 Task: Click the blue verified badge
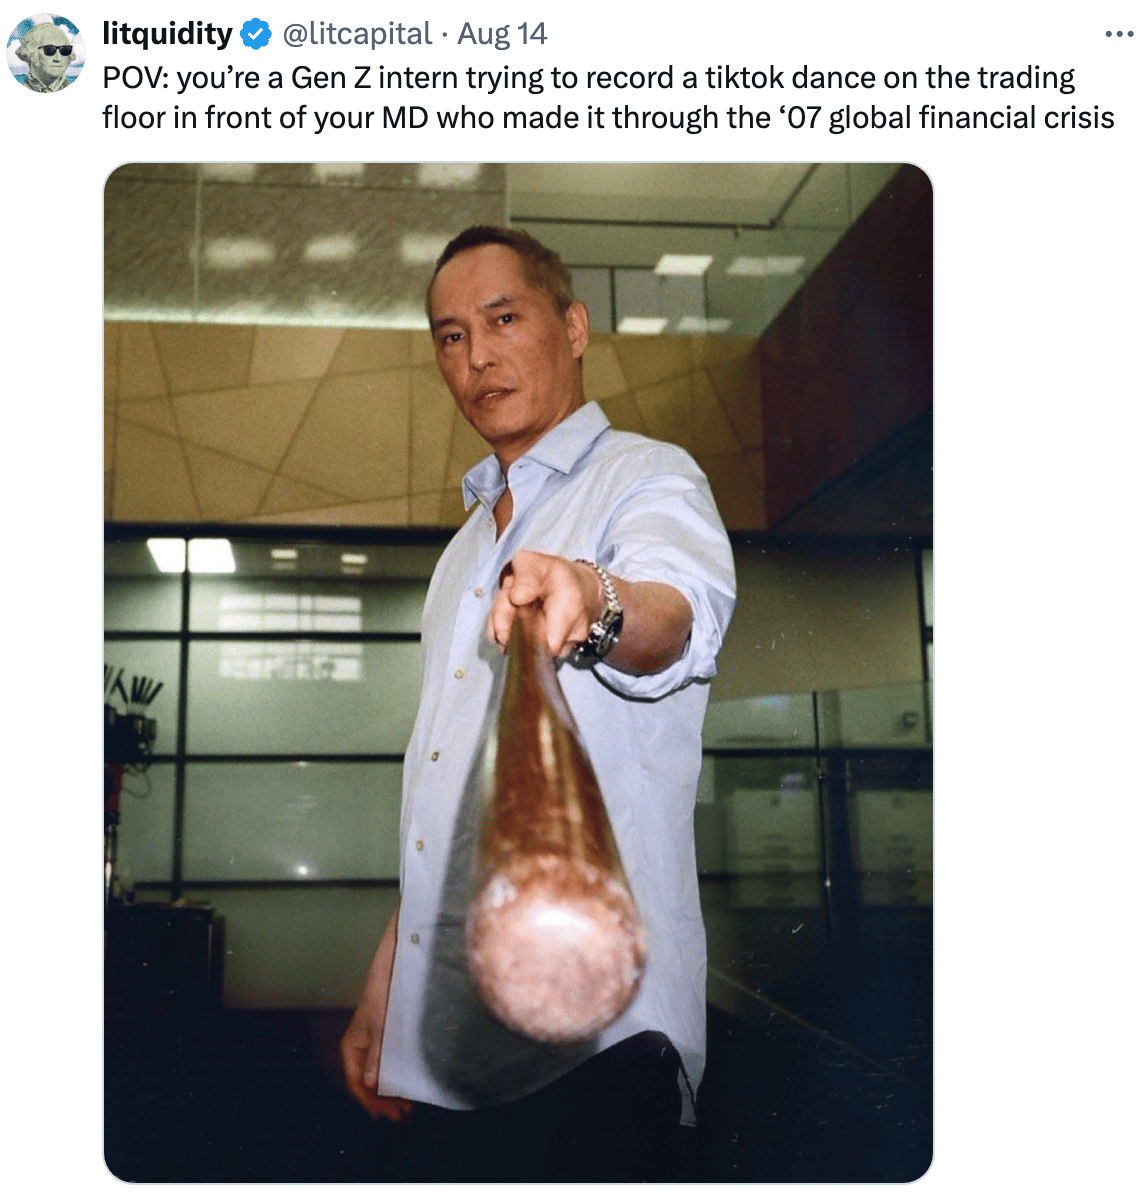257,35
